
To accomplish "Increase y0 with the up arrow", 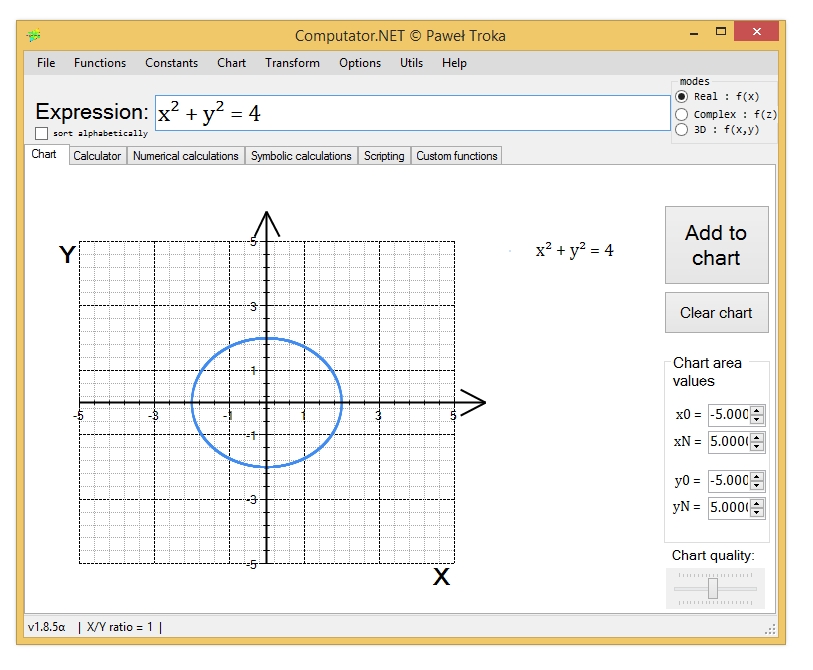I will (758, 476).
